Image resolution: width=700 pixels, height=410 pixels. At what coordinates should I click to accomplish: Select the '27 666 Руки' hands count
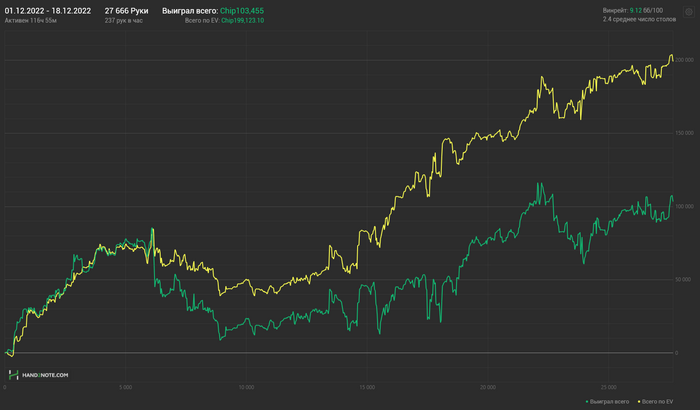(126, 11)
